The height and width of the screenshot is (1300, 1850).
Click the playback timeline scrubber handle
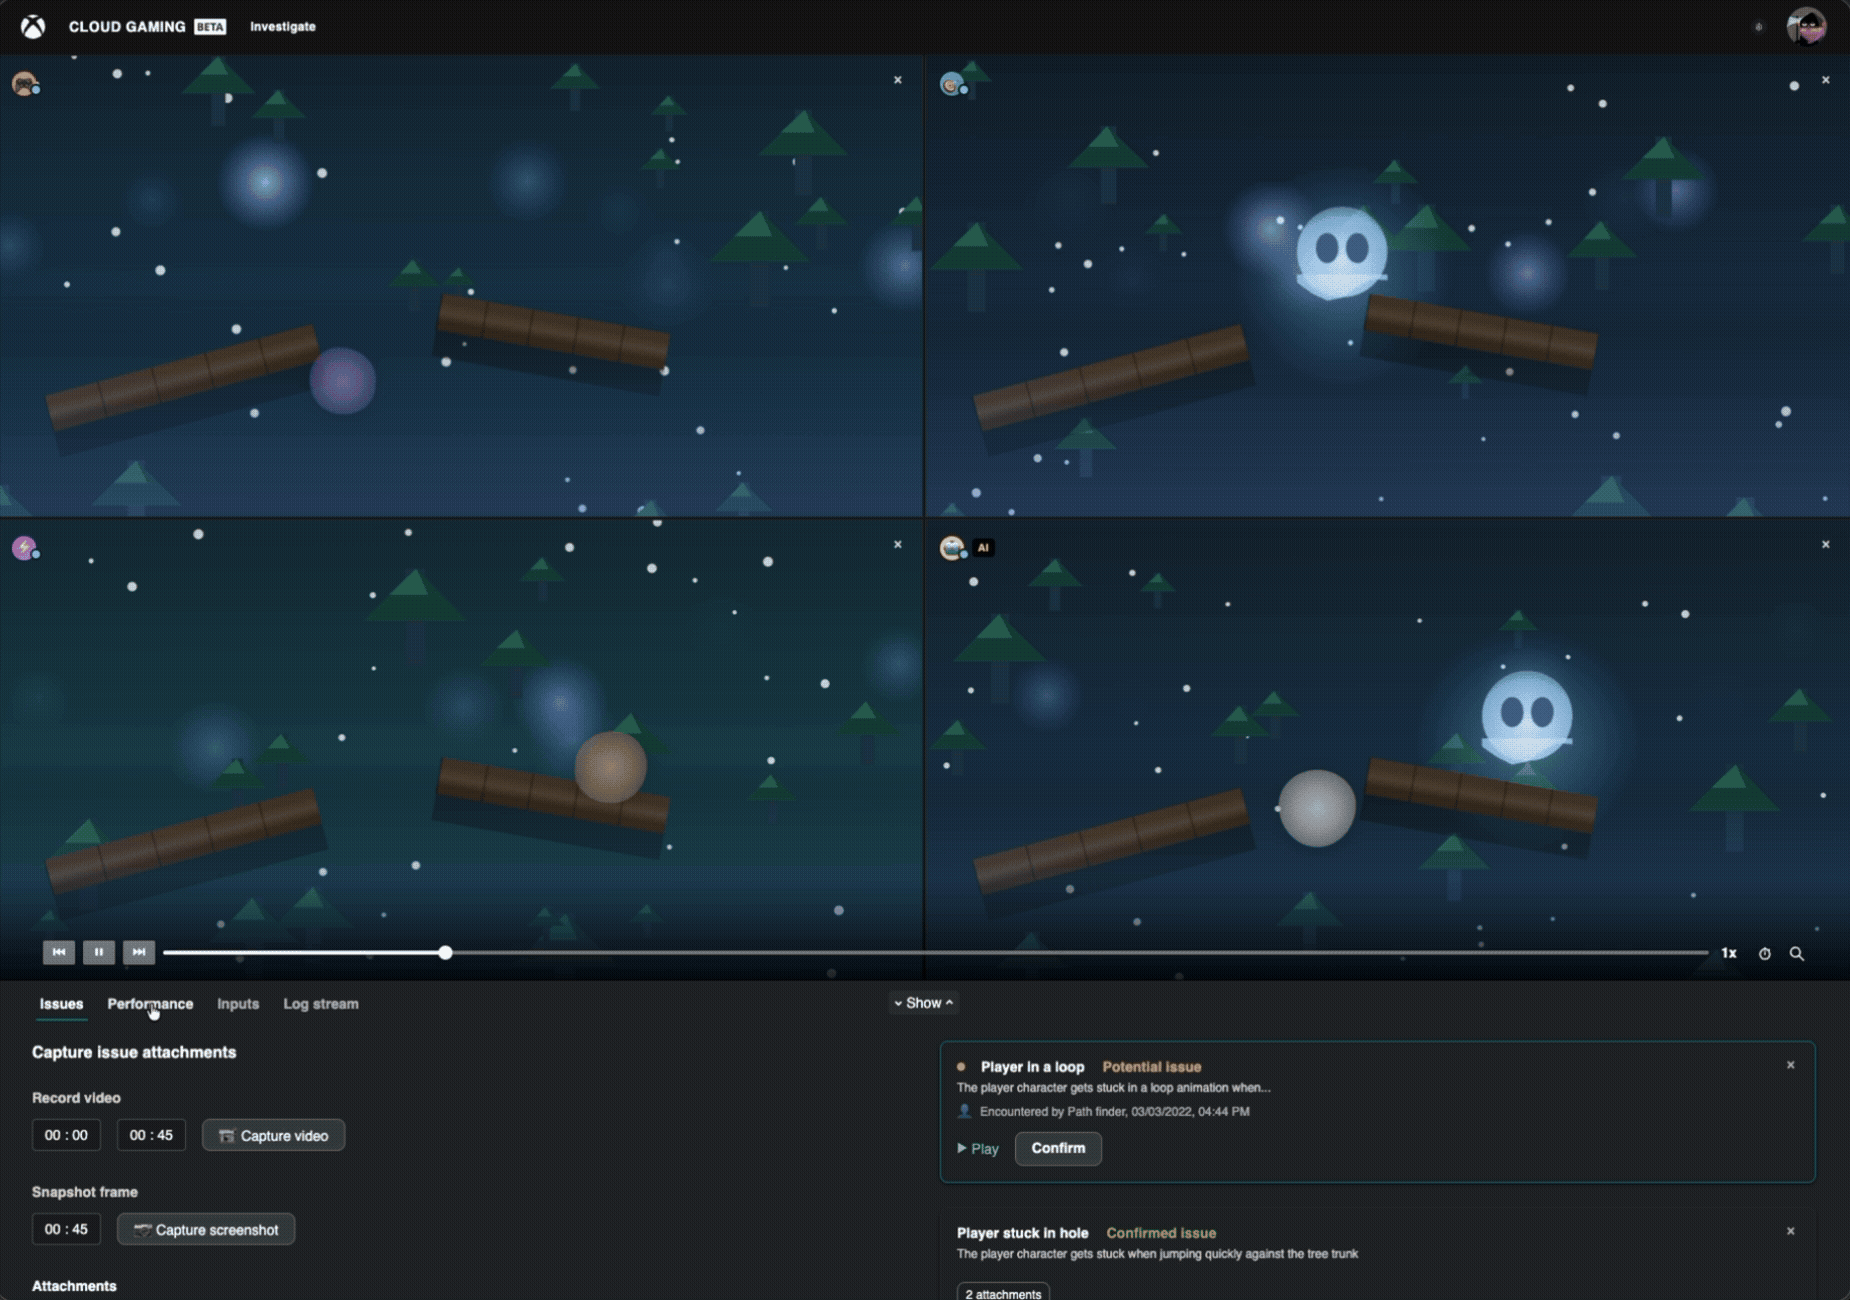pos(446,953)
